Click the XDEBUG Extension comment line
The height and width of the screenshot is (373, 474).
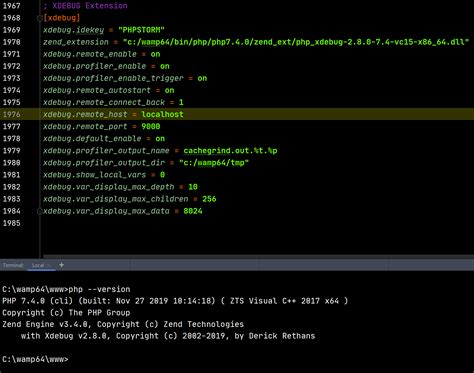pos(85,6)
